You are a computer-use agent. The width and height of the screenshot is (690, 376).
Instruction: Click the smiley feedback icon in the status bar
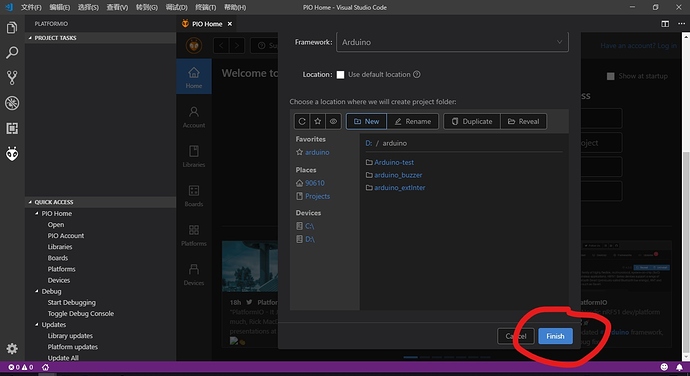(664, 367)
